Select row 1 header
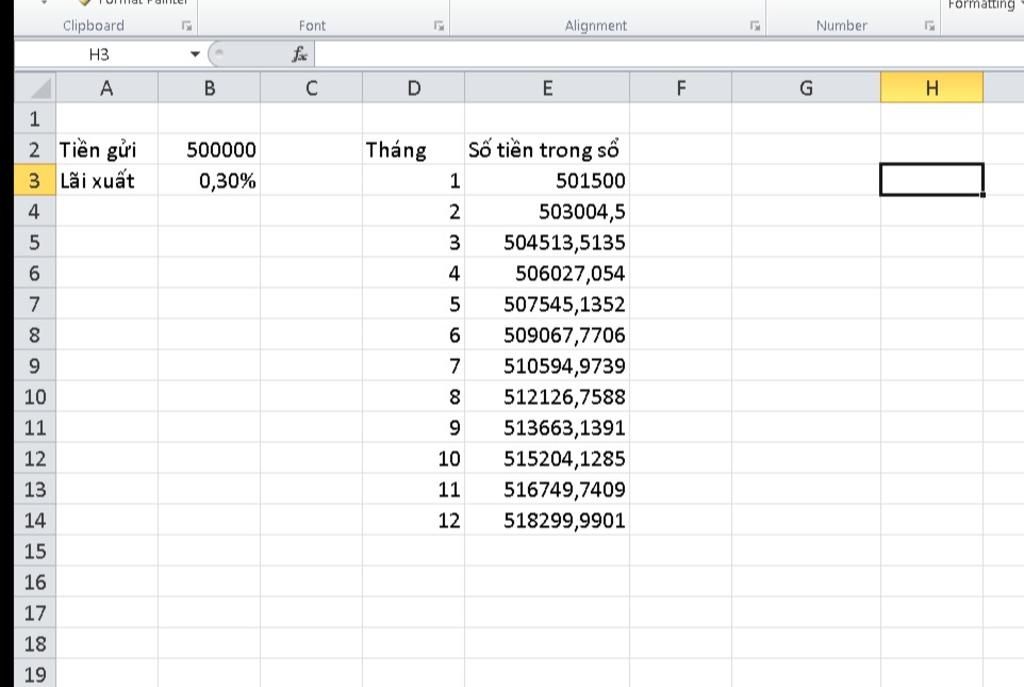The height and width of the screenshot is (687, 1024). [x=35, y=119]
